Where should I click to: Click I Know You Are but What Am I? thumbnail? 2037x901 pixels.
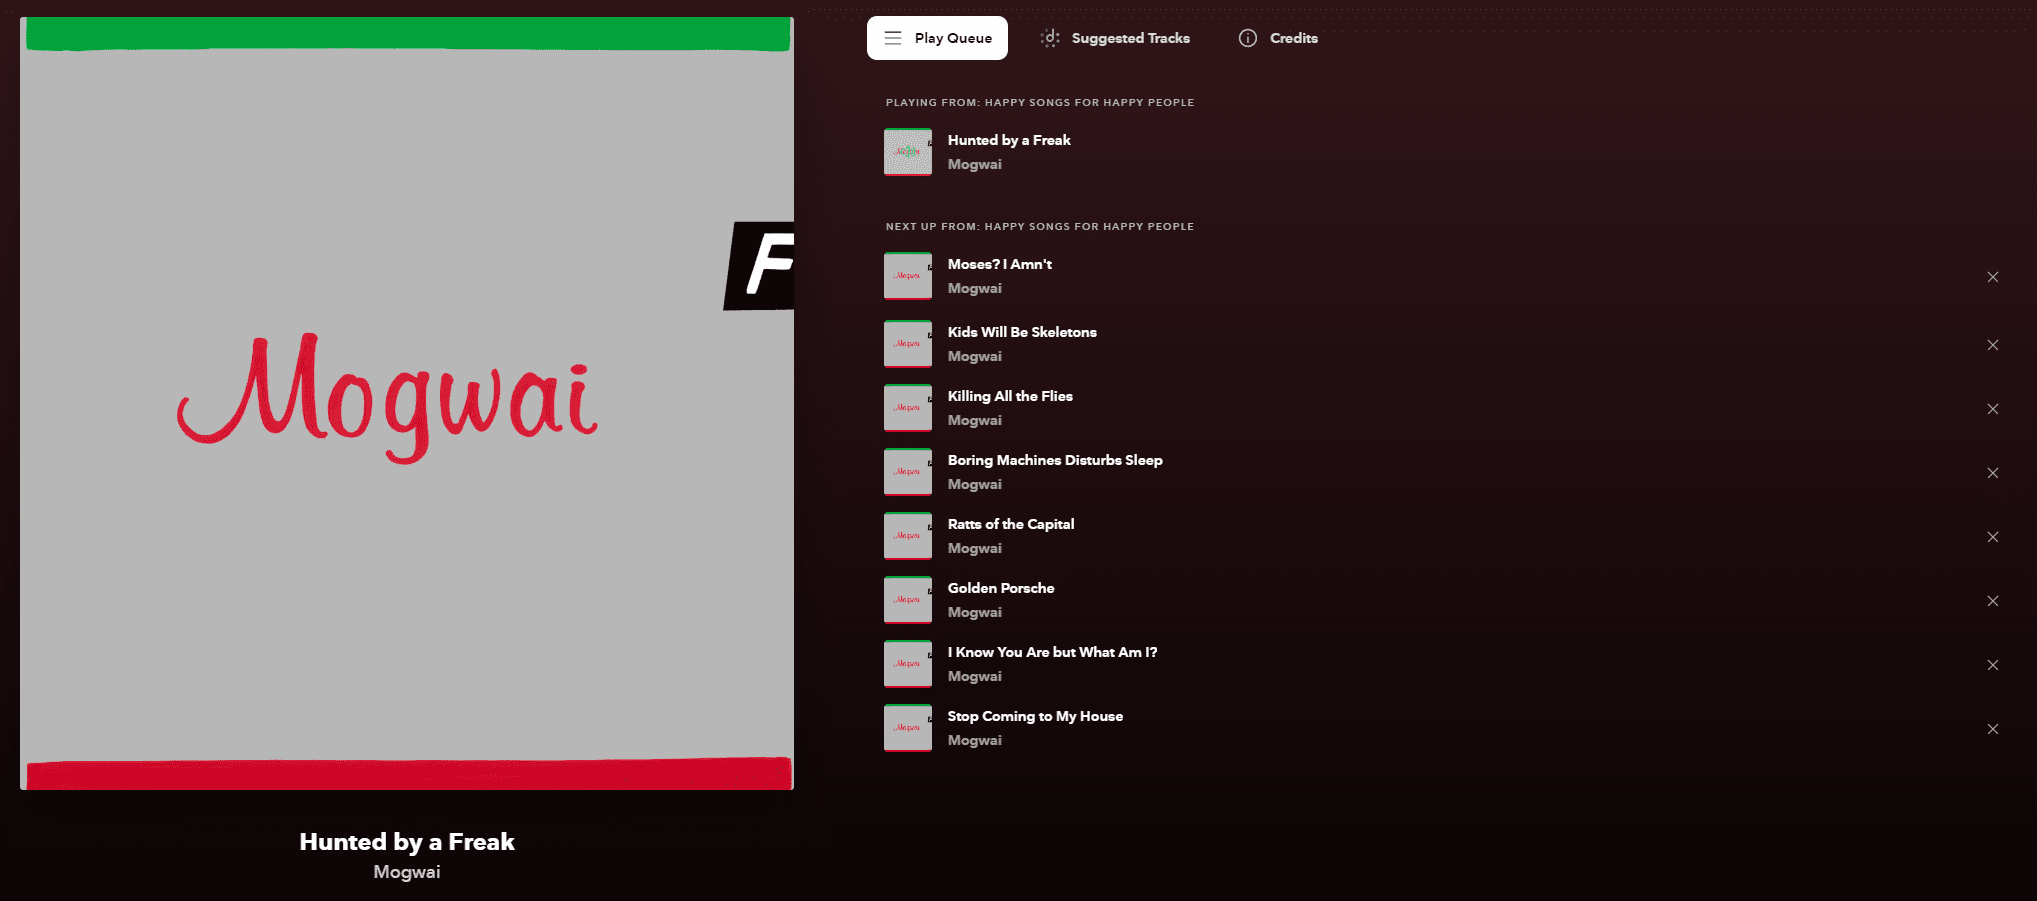pyautogui.click(x=908, y=664)
